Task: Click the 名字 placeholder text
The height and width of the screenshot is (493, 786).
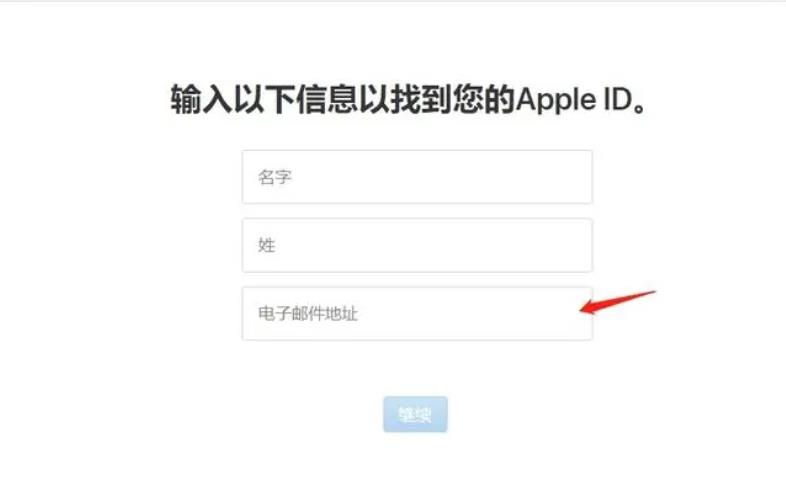Action: click(274, 177)
